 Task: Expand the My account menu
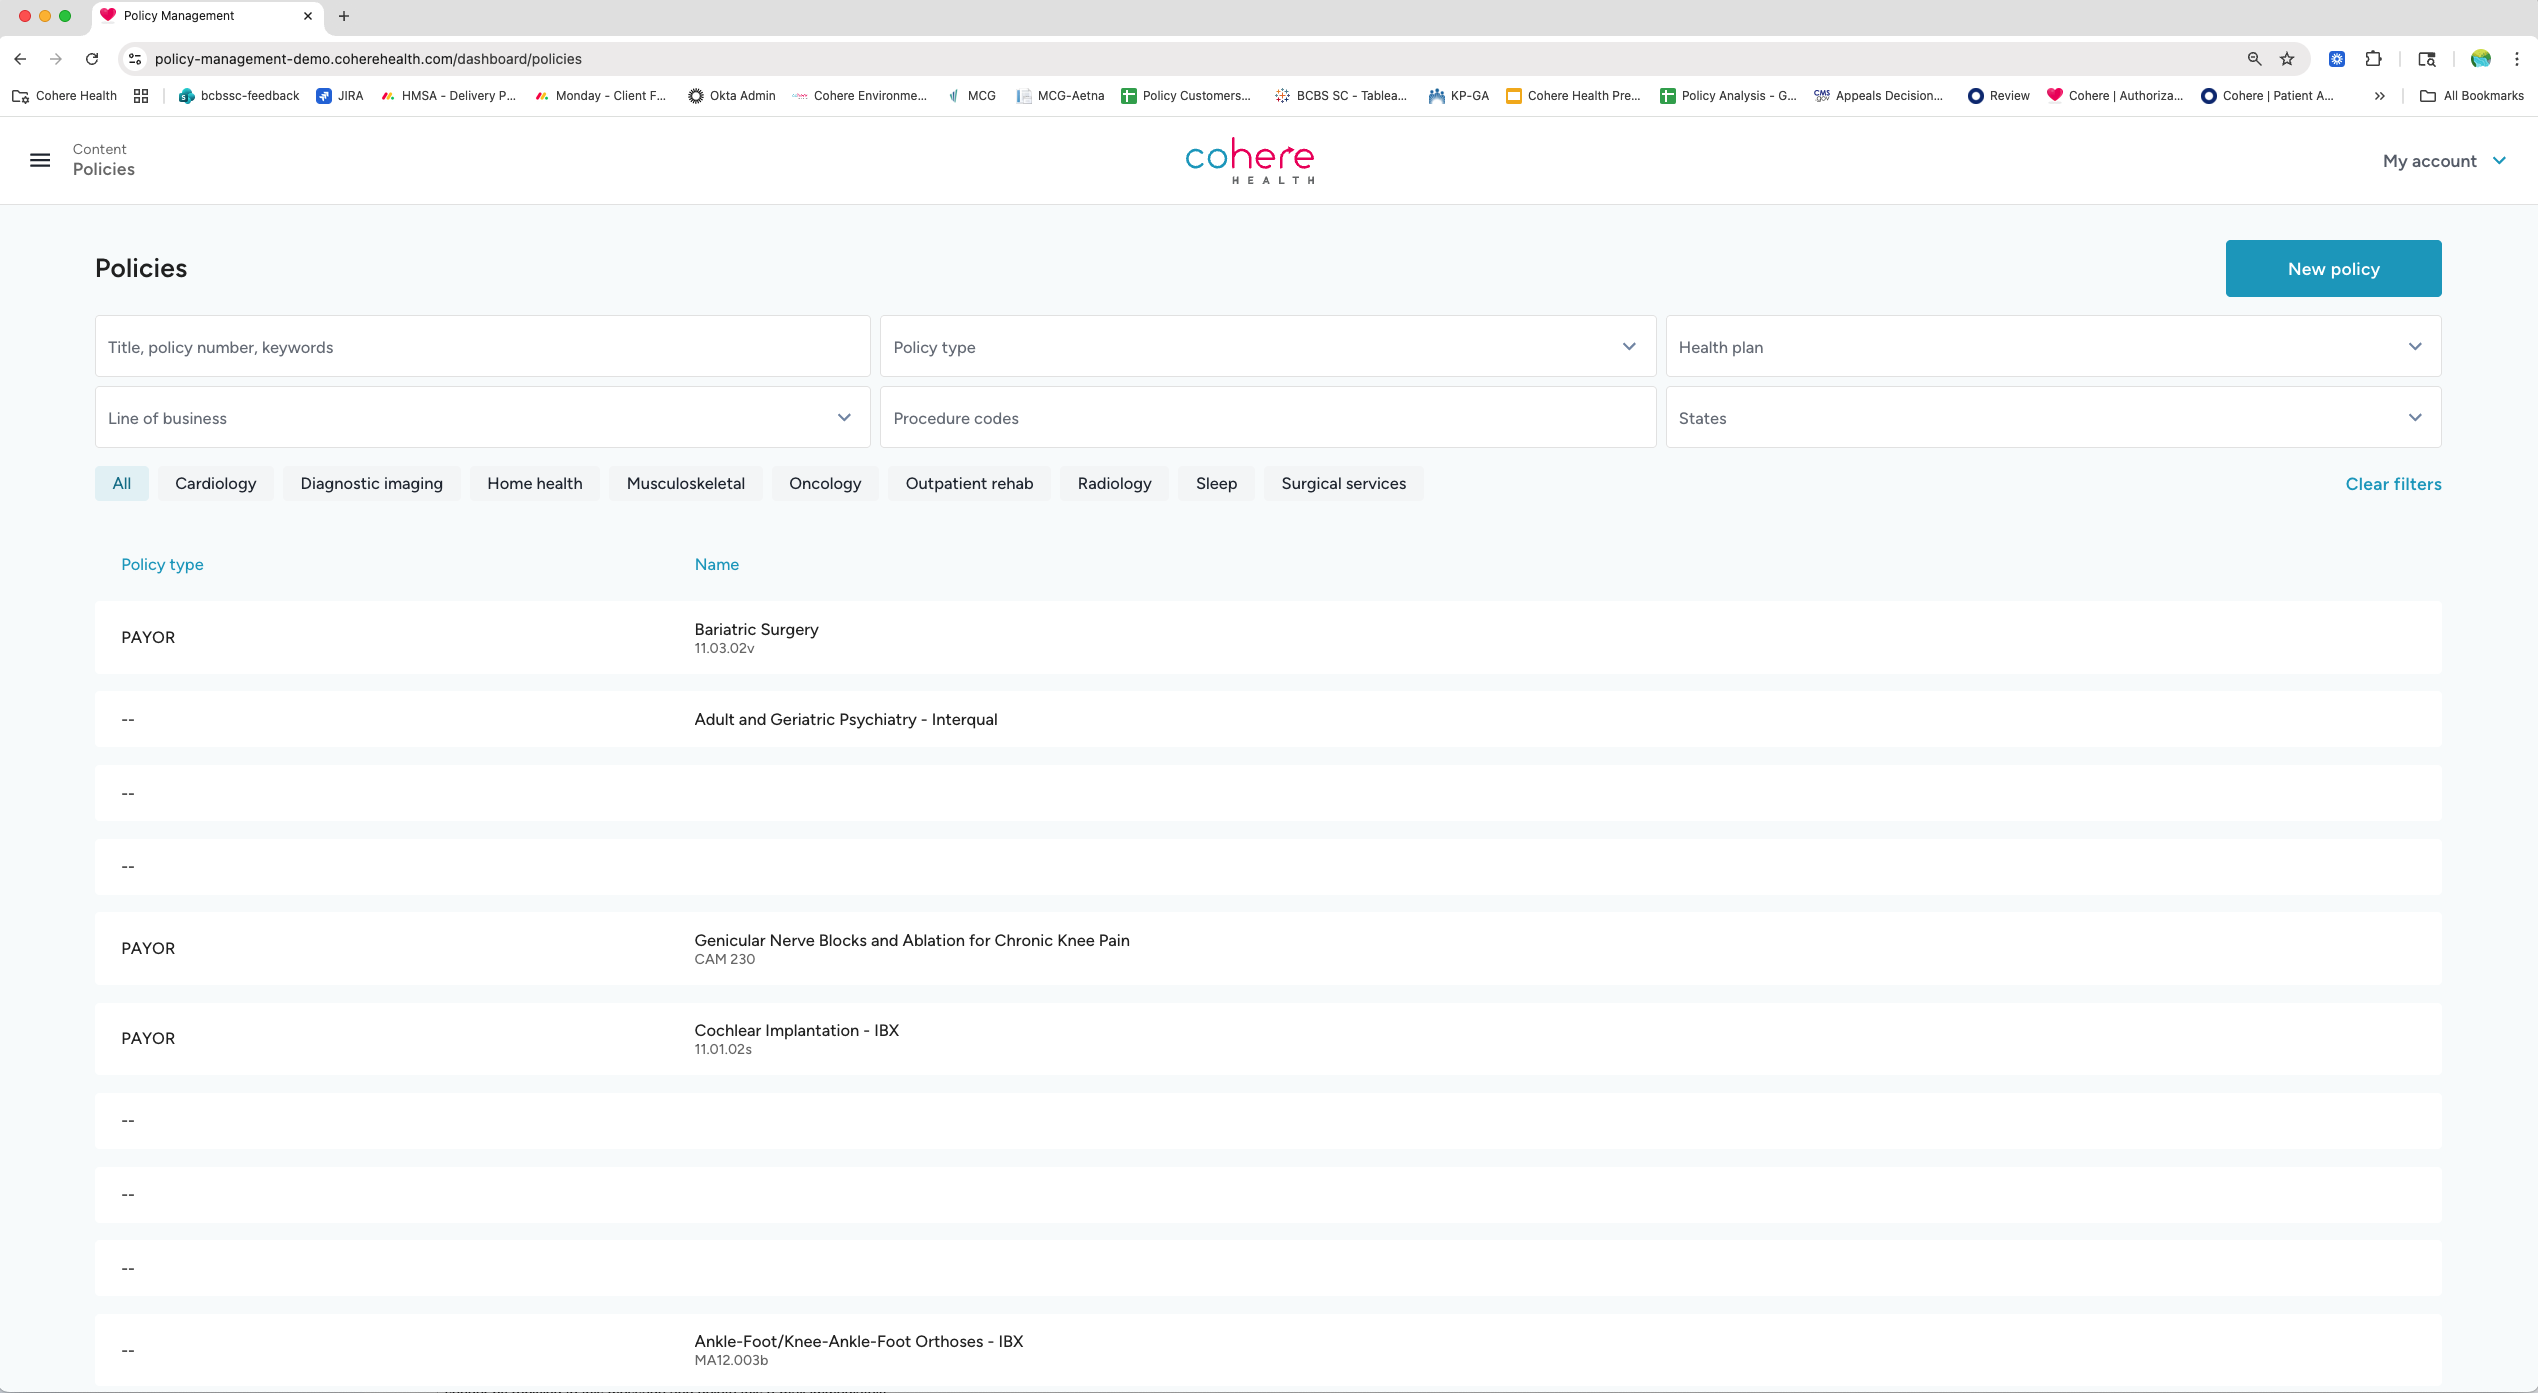click(x=2444, y=161)
